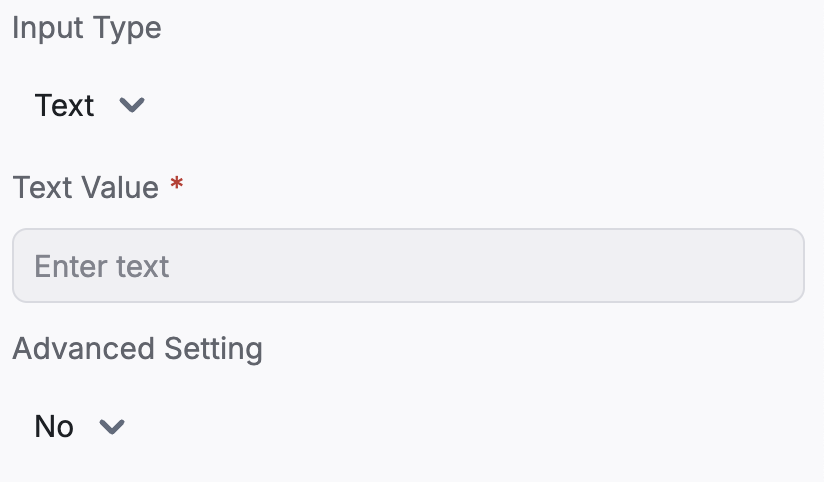Focus the 'Enter text' placeholder box
This screenshot has height=482, width=824.
(408, 265)
